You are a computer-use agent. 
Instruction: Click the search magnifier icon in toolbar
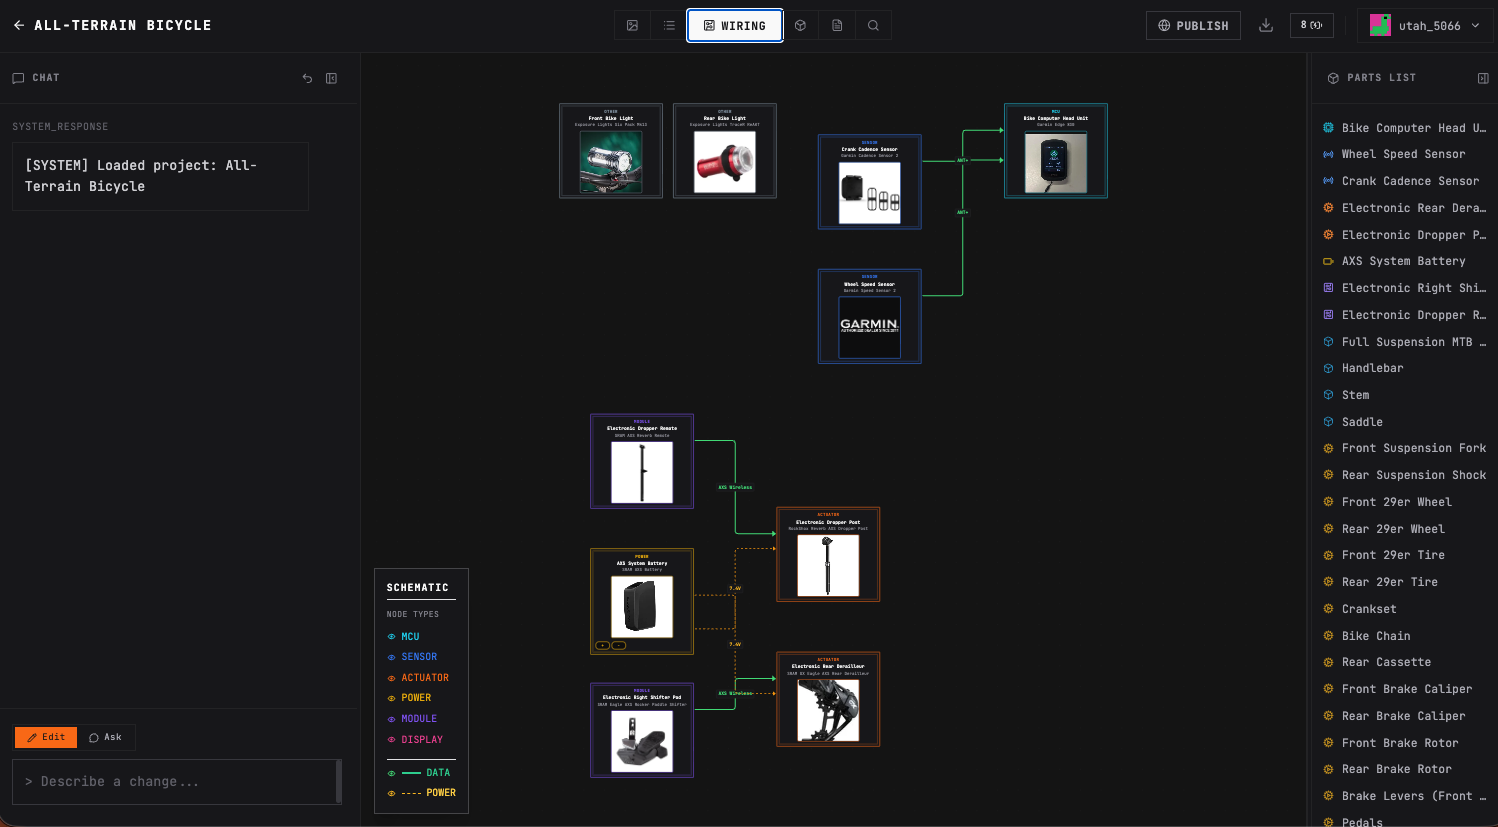[873, 26]
